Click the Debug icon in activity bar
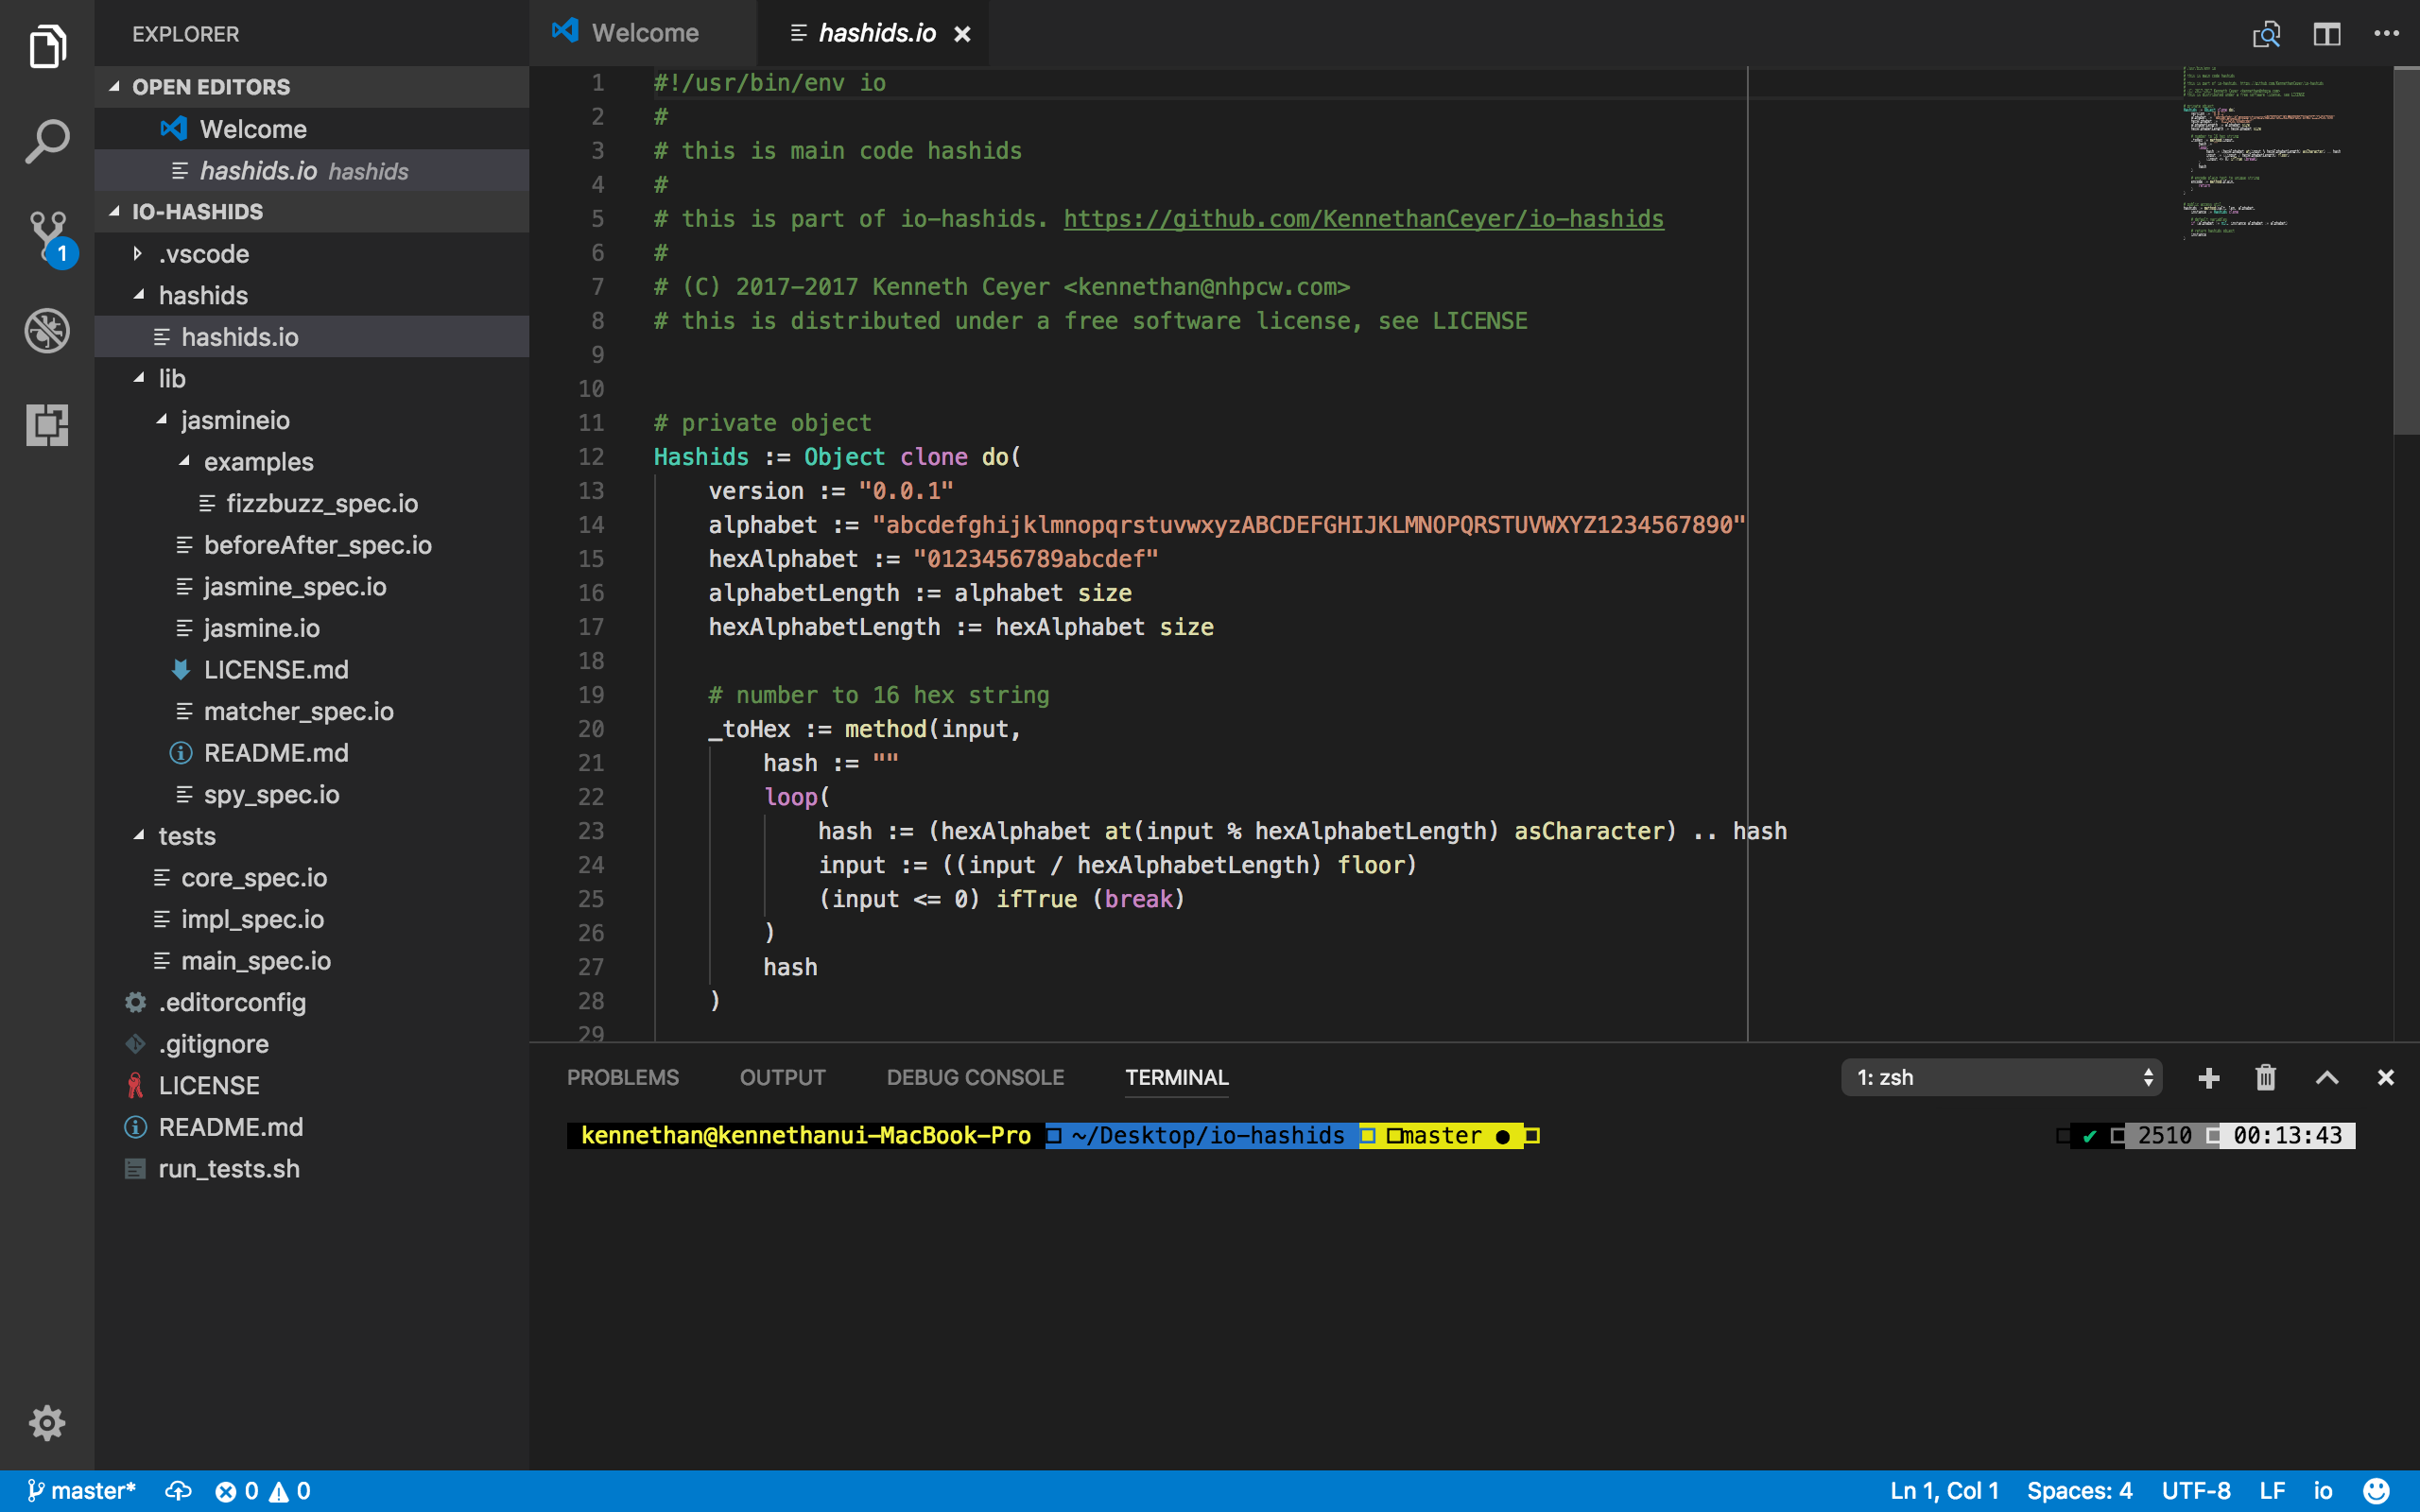Image resolution: width=2420 pixels, height=1512 pixels. coord(47,331)
